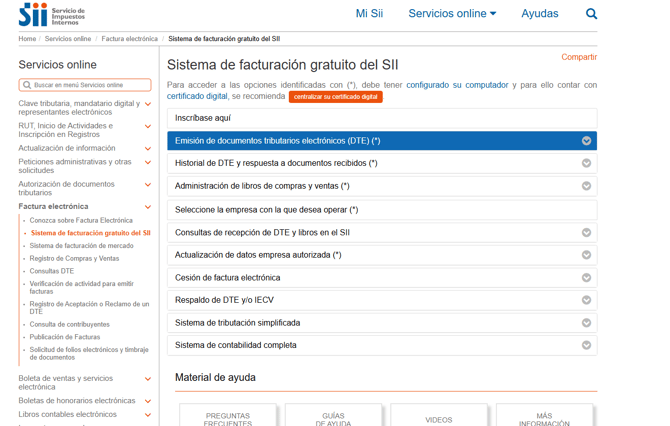This screenshot has width=670, height=426.
Task: Expand Clave tributaria, mandatario digital sidebar arrow
Action: click(x=148, y=104)
